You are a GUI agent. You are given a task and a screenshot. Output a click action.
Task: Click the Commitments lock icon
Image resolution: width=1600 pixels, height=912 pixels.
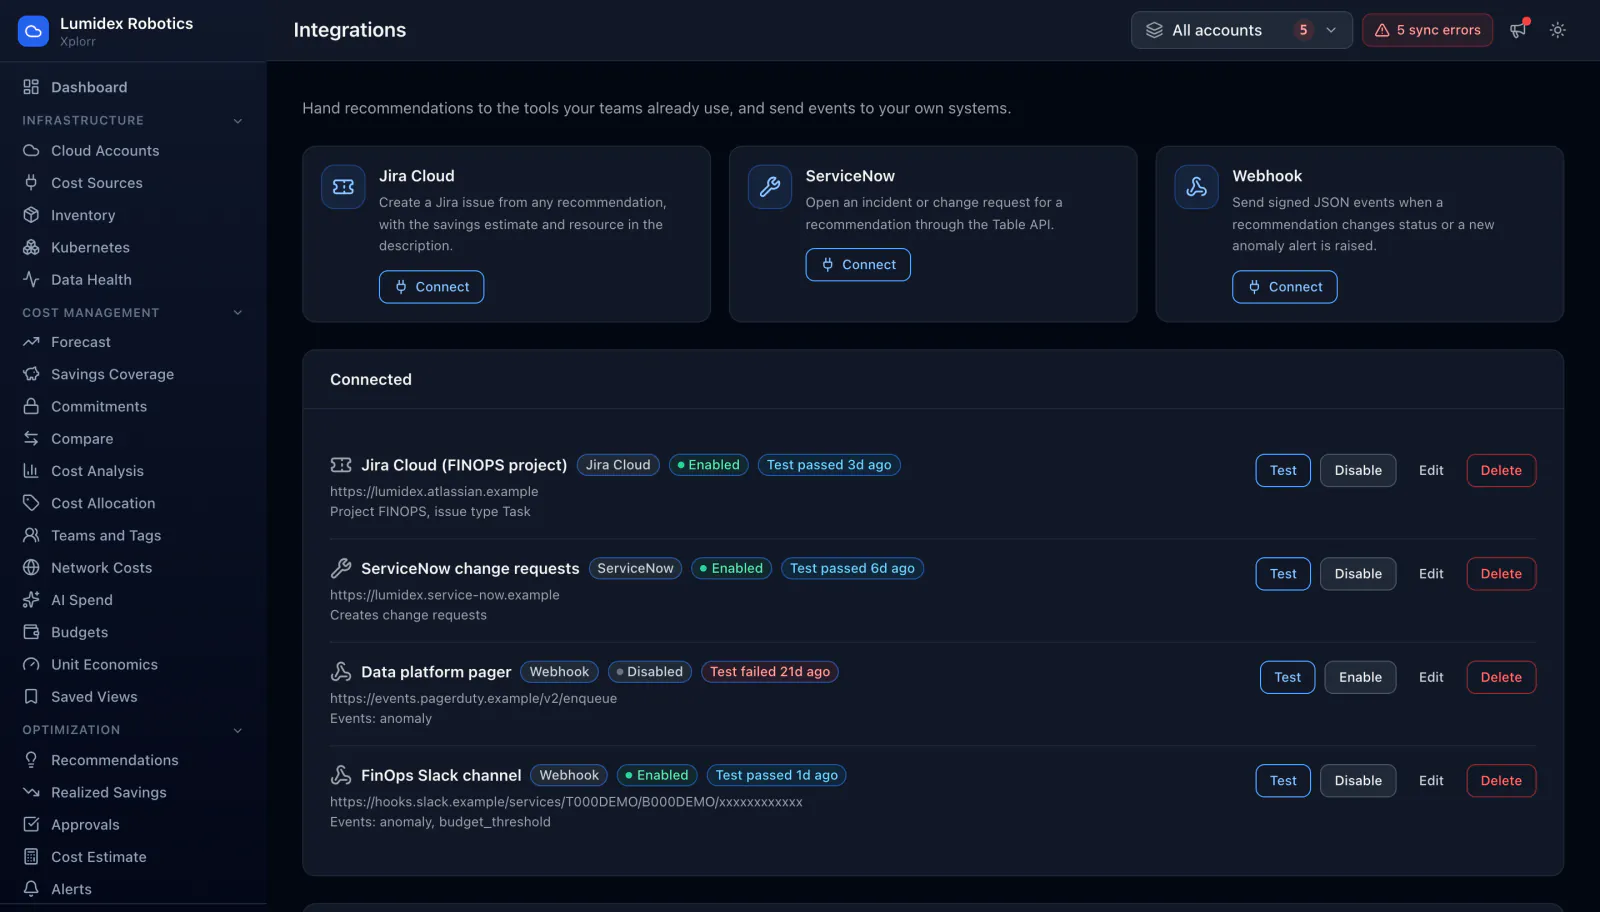click(31, 406)
